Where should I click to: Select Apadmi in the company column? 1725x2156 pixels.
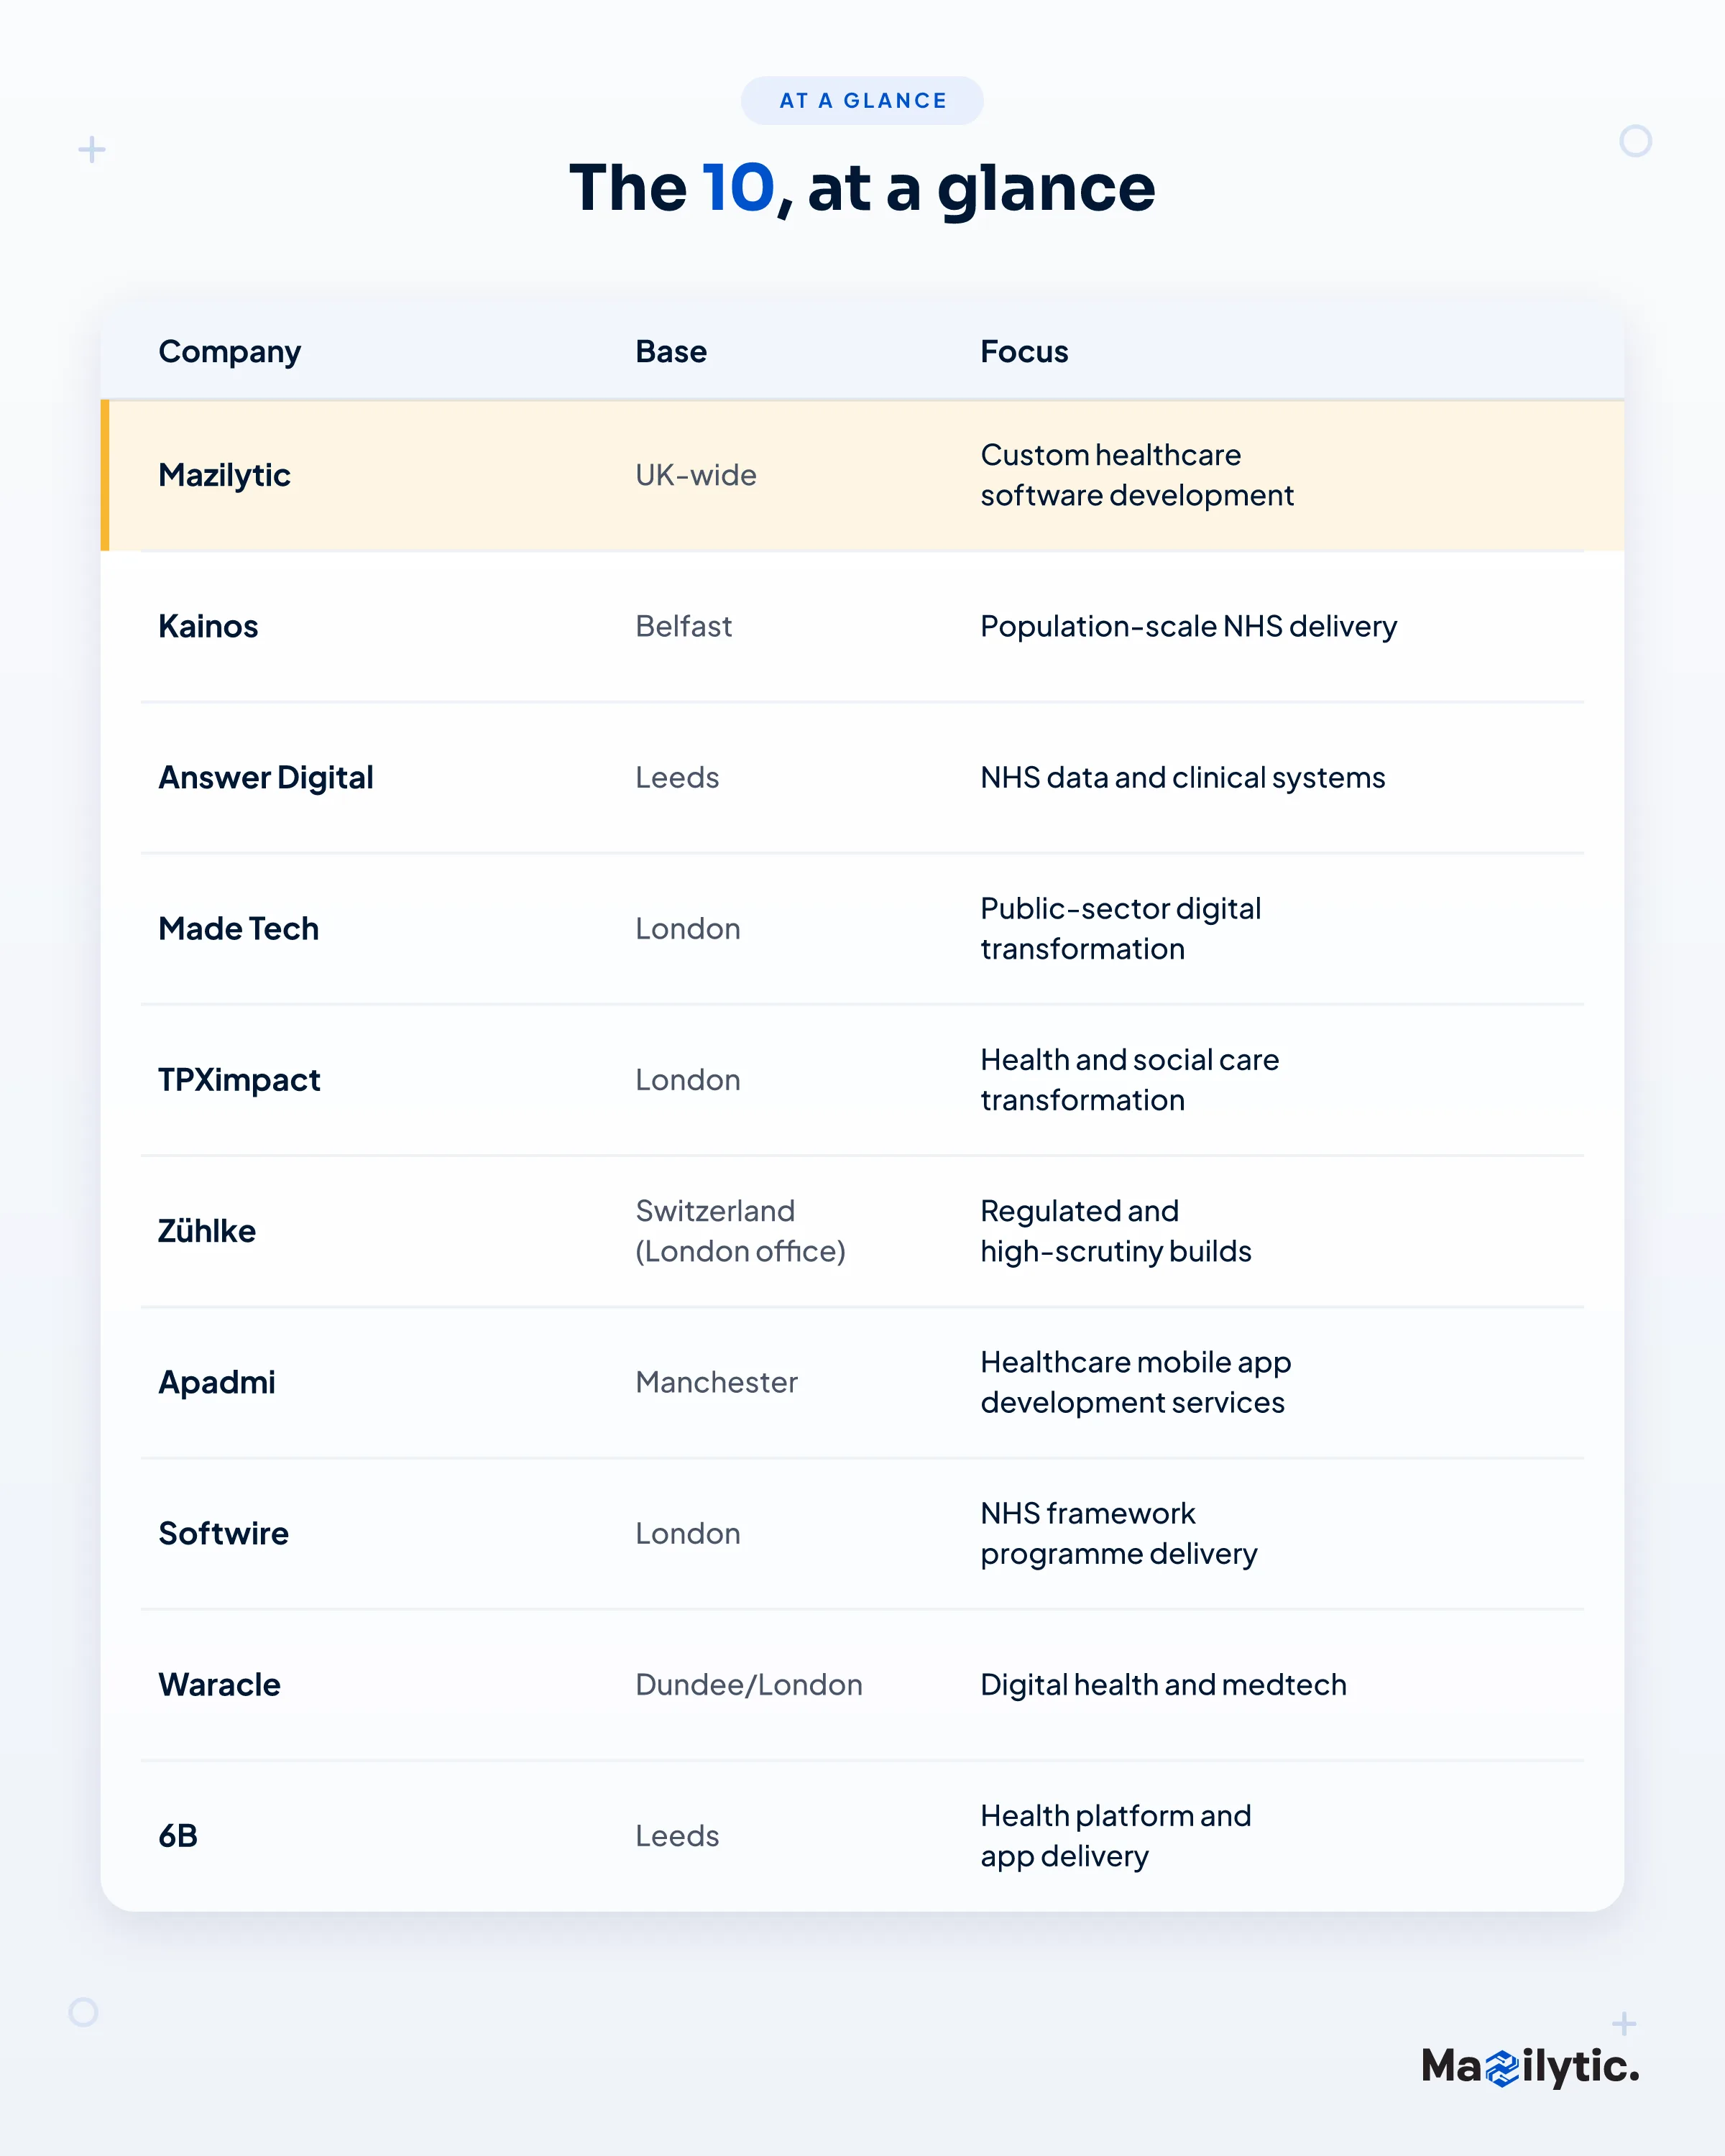[216, 1382]
